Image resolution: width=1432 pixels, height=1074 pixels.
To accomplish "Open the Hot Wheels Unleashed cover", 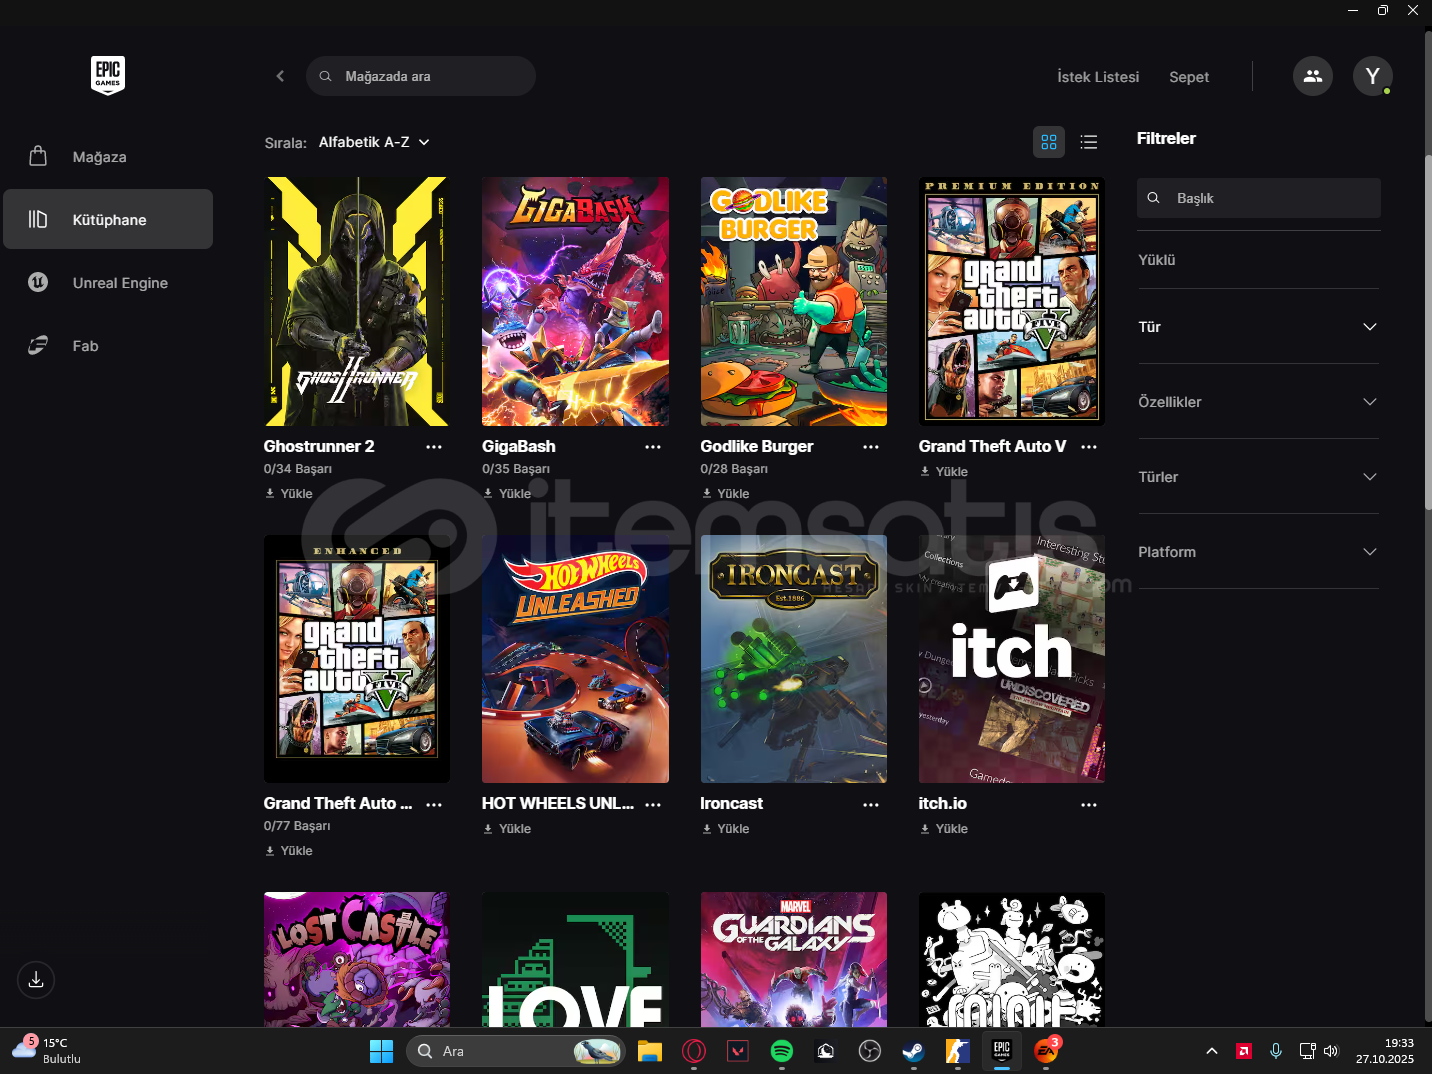I will click(575, 659).
